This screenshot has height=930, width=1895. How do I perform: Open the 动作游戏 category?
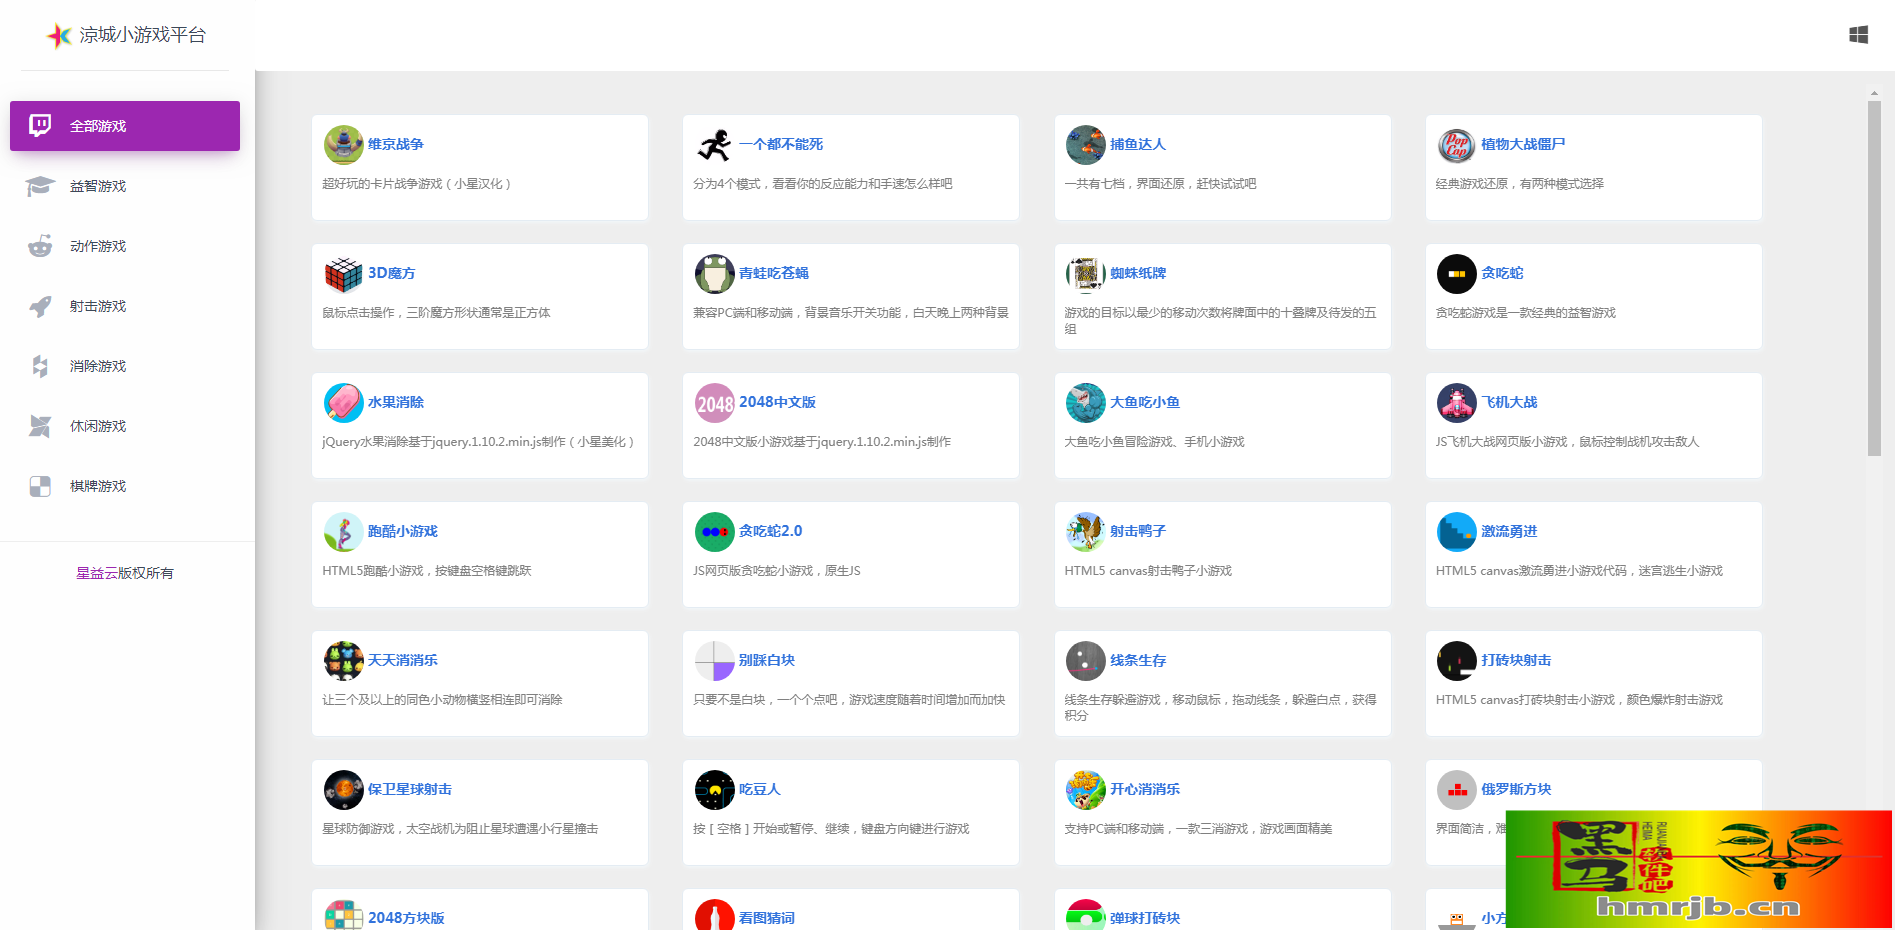pos(125,246)
